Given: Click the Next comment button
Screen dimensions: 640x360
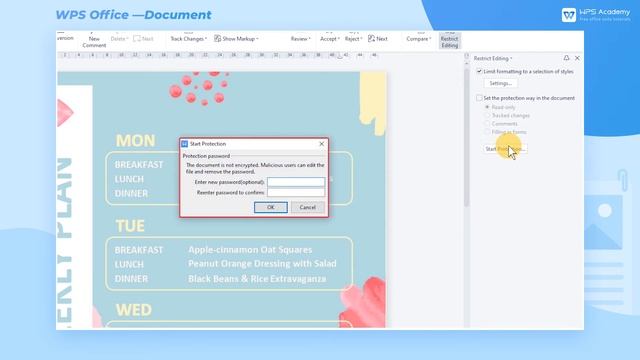Looking at the screenshot, I should [143, 39].
